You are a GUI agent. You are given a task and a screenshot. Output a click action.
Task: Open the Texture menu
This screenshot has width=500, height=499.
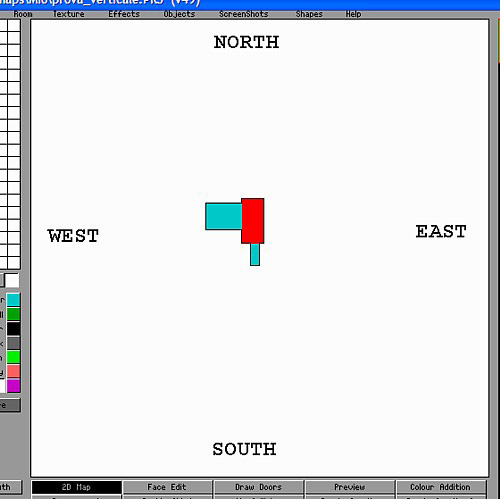(68, 14)
